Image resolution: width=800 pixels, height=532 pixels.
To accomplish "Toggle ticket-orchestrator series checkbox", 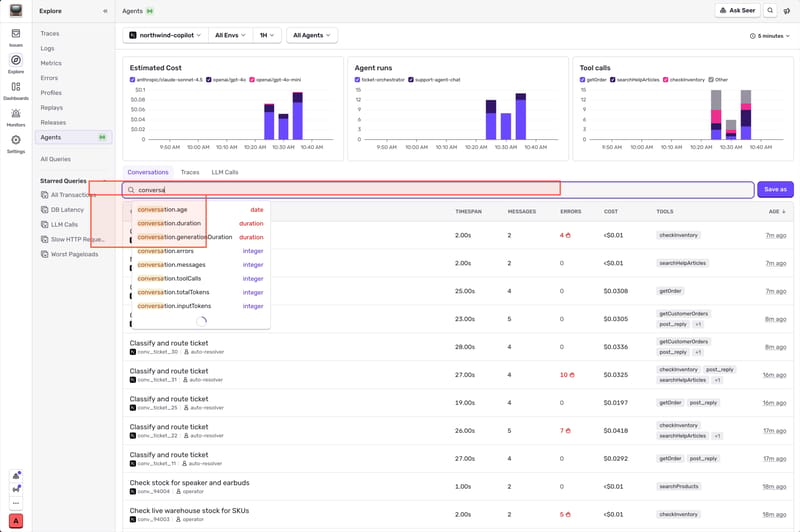I will [x=357, y=80].
